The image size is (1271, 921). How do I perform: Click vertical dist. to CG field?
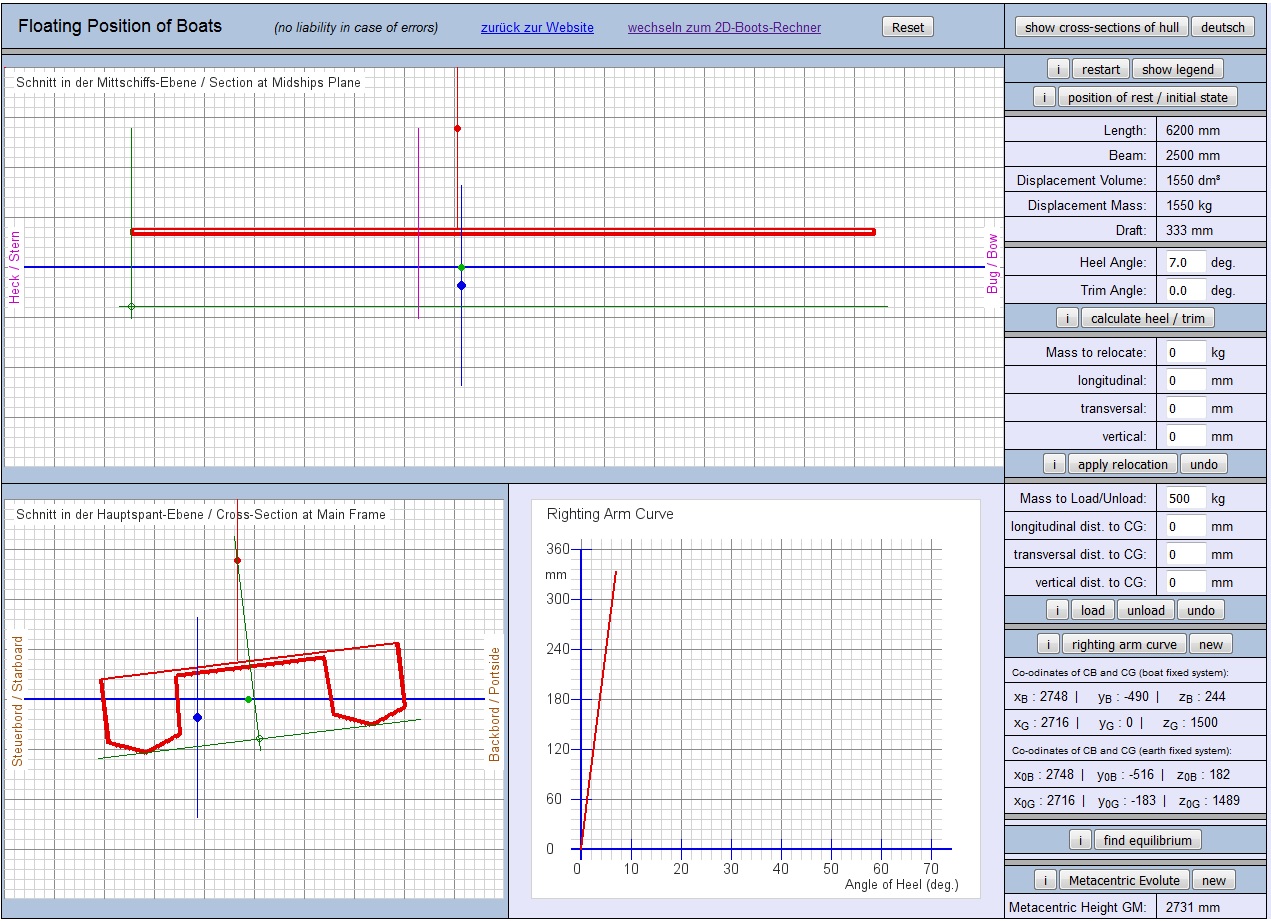pos(1184,583)
